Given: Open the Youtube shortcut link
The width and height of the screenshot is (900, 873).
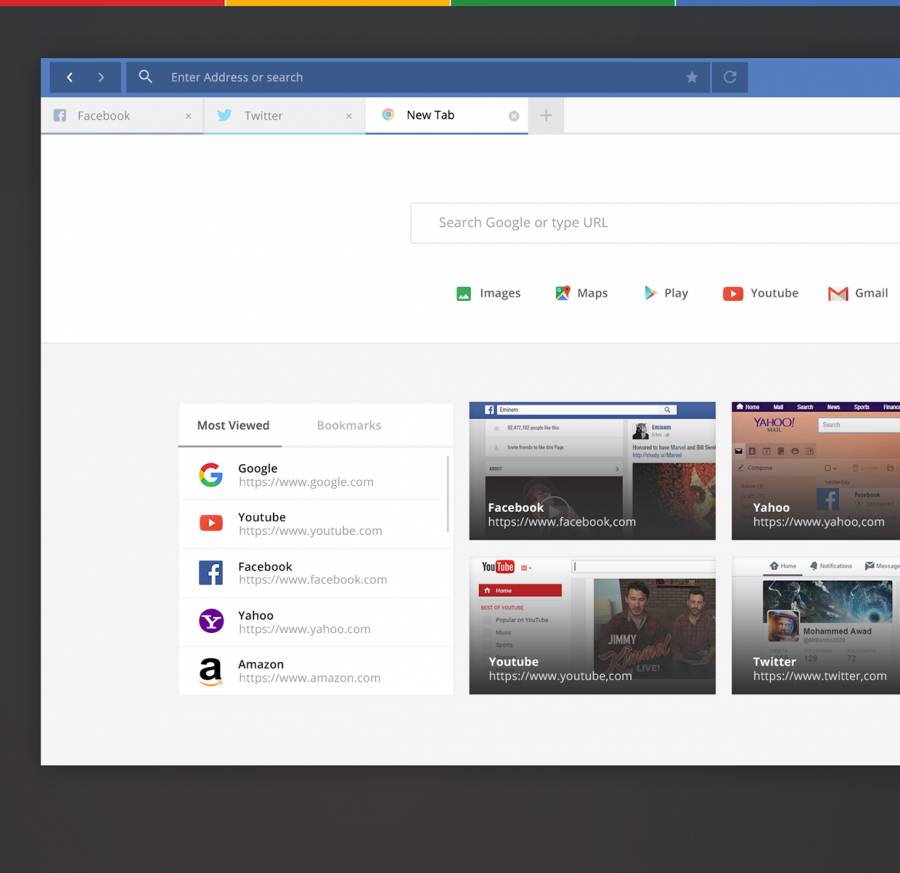Looking at the screenshot, I should click(760, 293).
